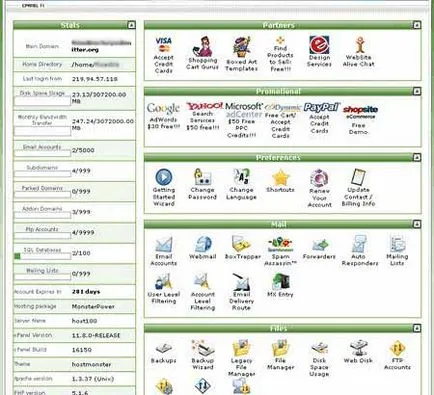Click cPanel build number 16150
This screenshot has width=434, height=395.
[82, 350]
